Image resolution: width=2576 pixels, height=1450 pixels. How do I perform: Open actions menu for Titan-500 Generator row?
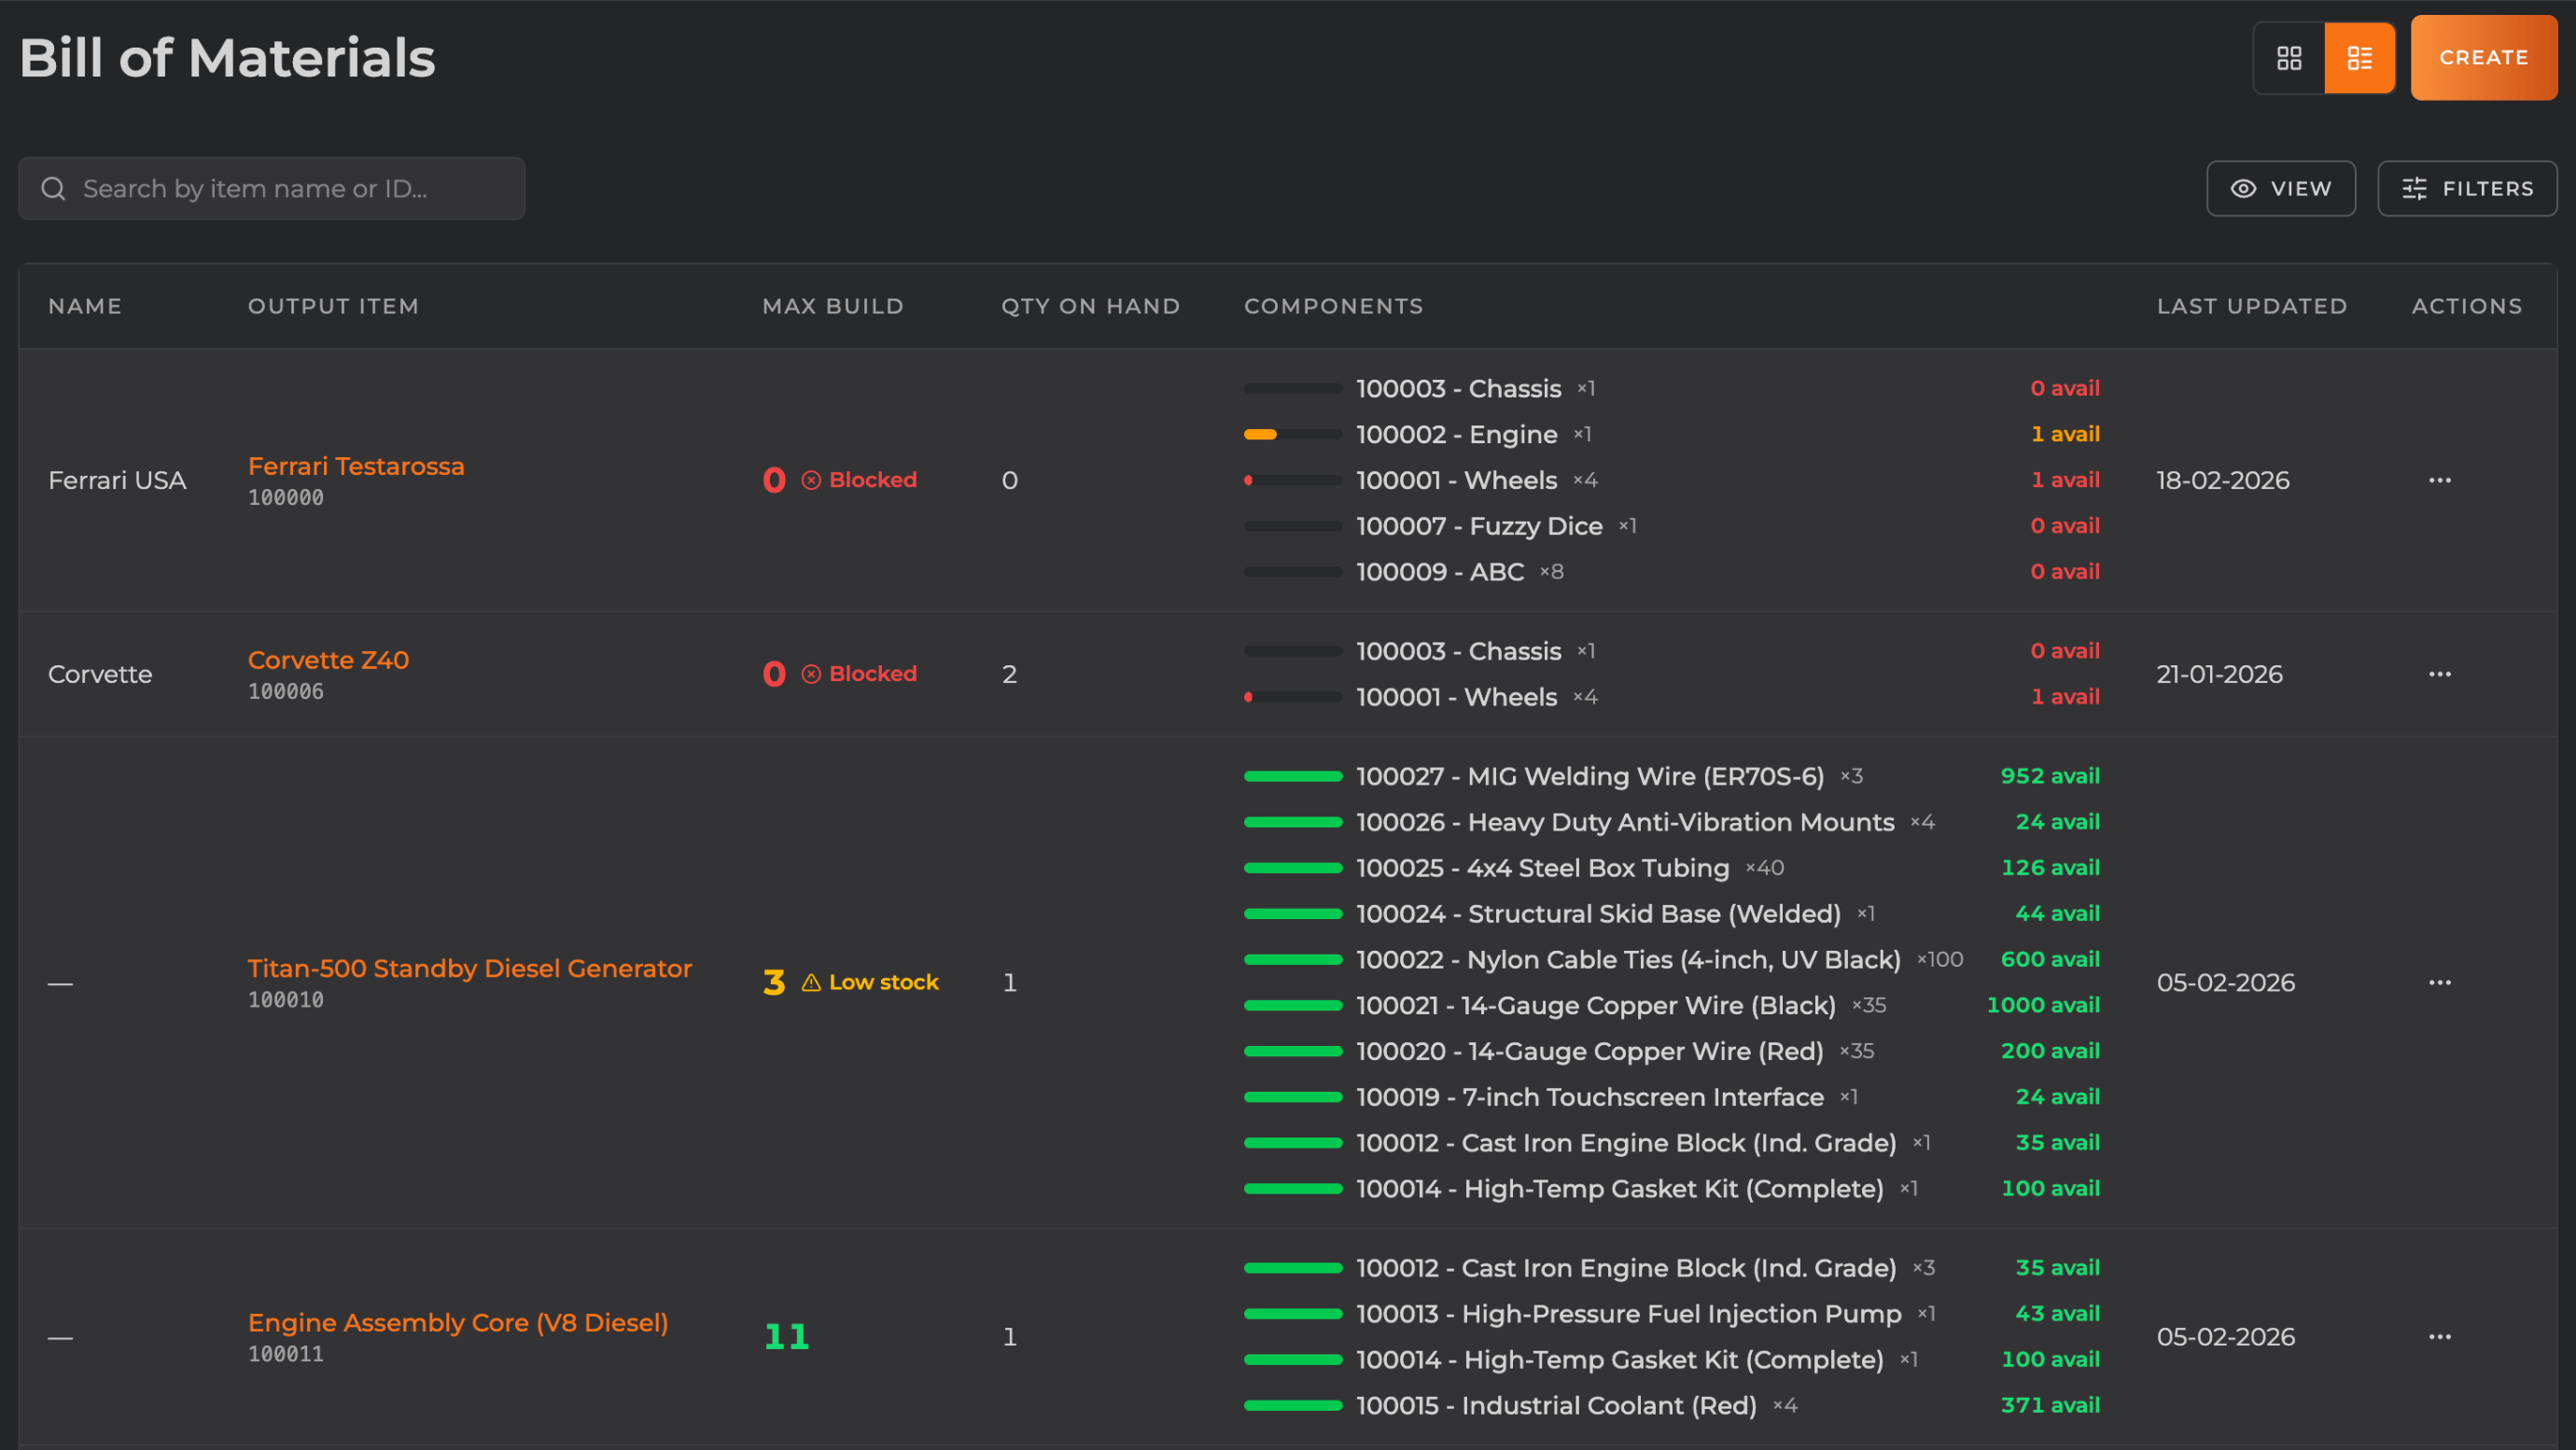point(2439,982)
